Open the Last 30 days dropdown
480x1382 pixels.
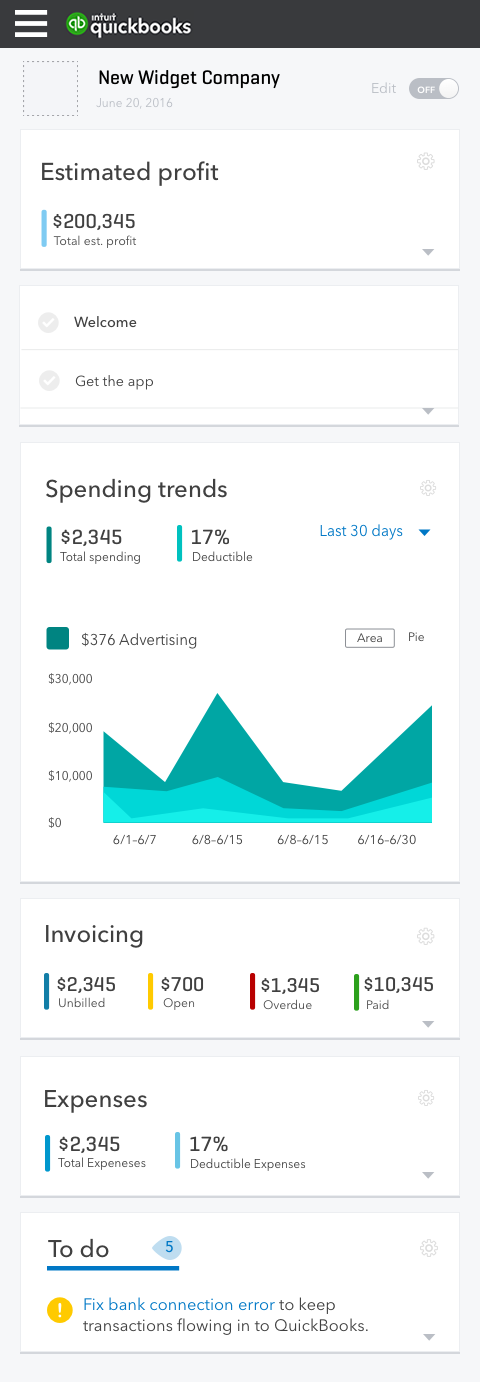(375, 531)
